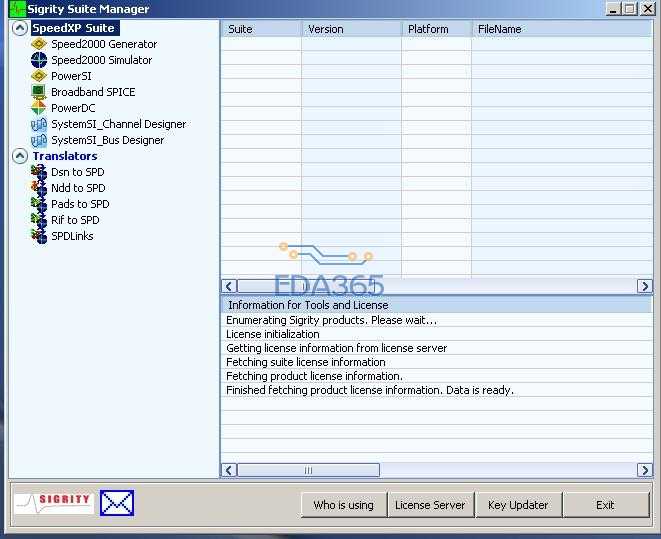Click right arrow of information log scrollbar
Image resolution: width=661 pixels, height=539 pixels.
pos(645,470)
